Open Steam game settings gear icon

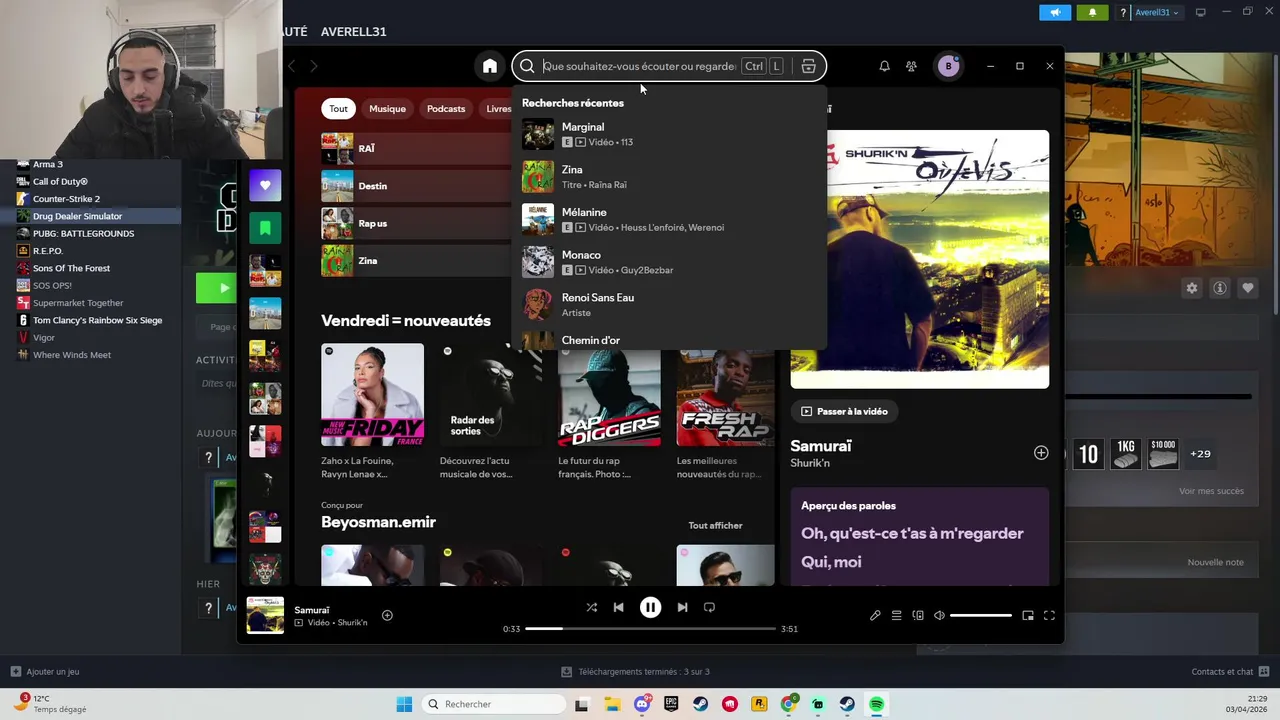1191,288
